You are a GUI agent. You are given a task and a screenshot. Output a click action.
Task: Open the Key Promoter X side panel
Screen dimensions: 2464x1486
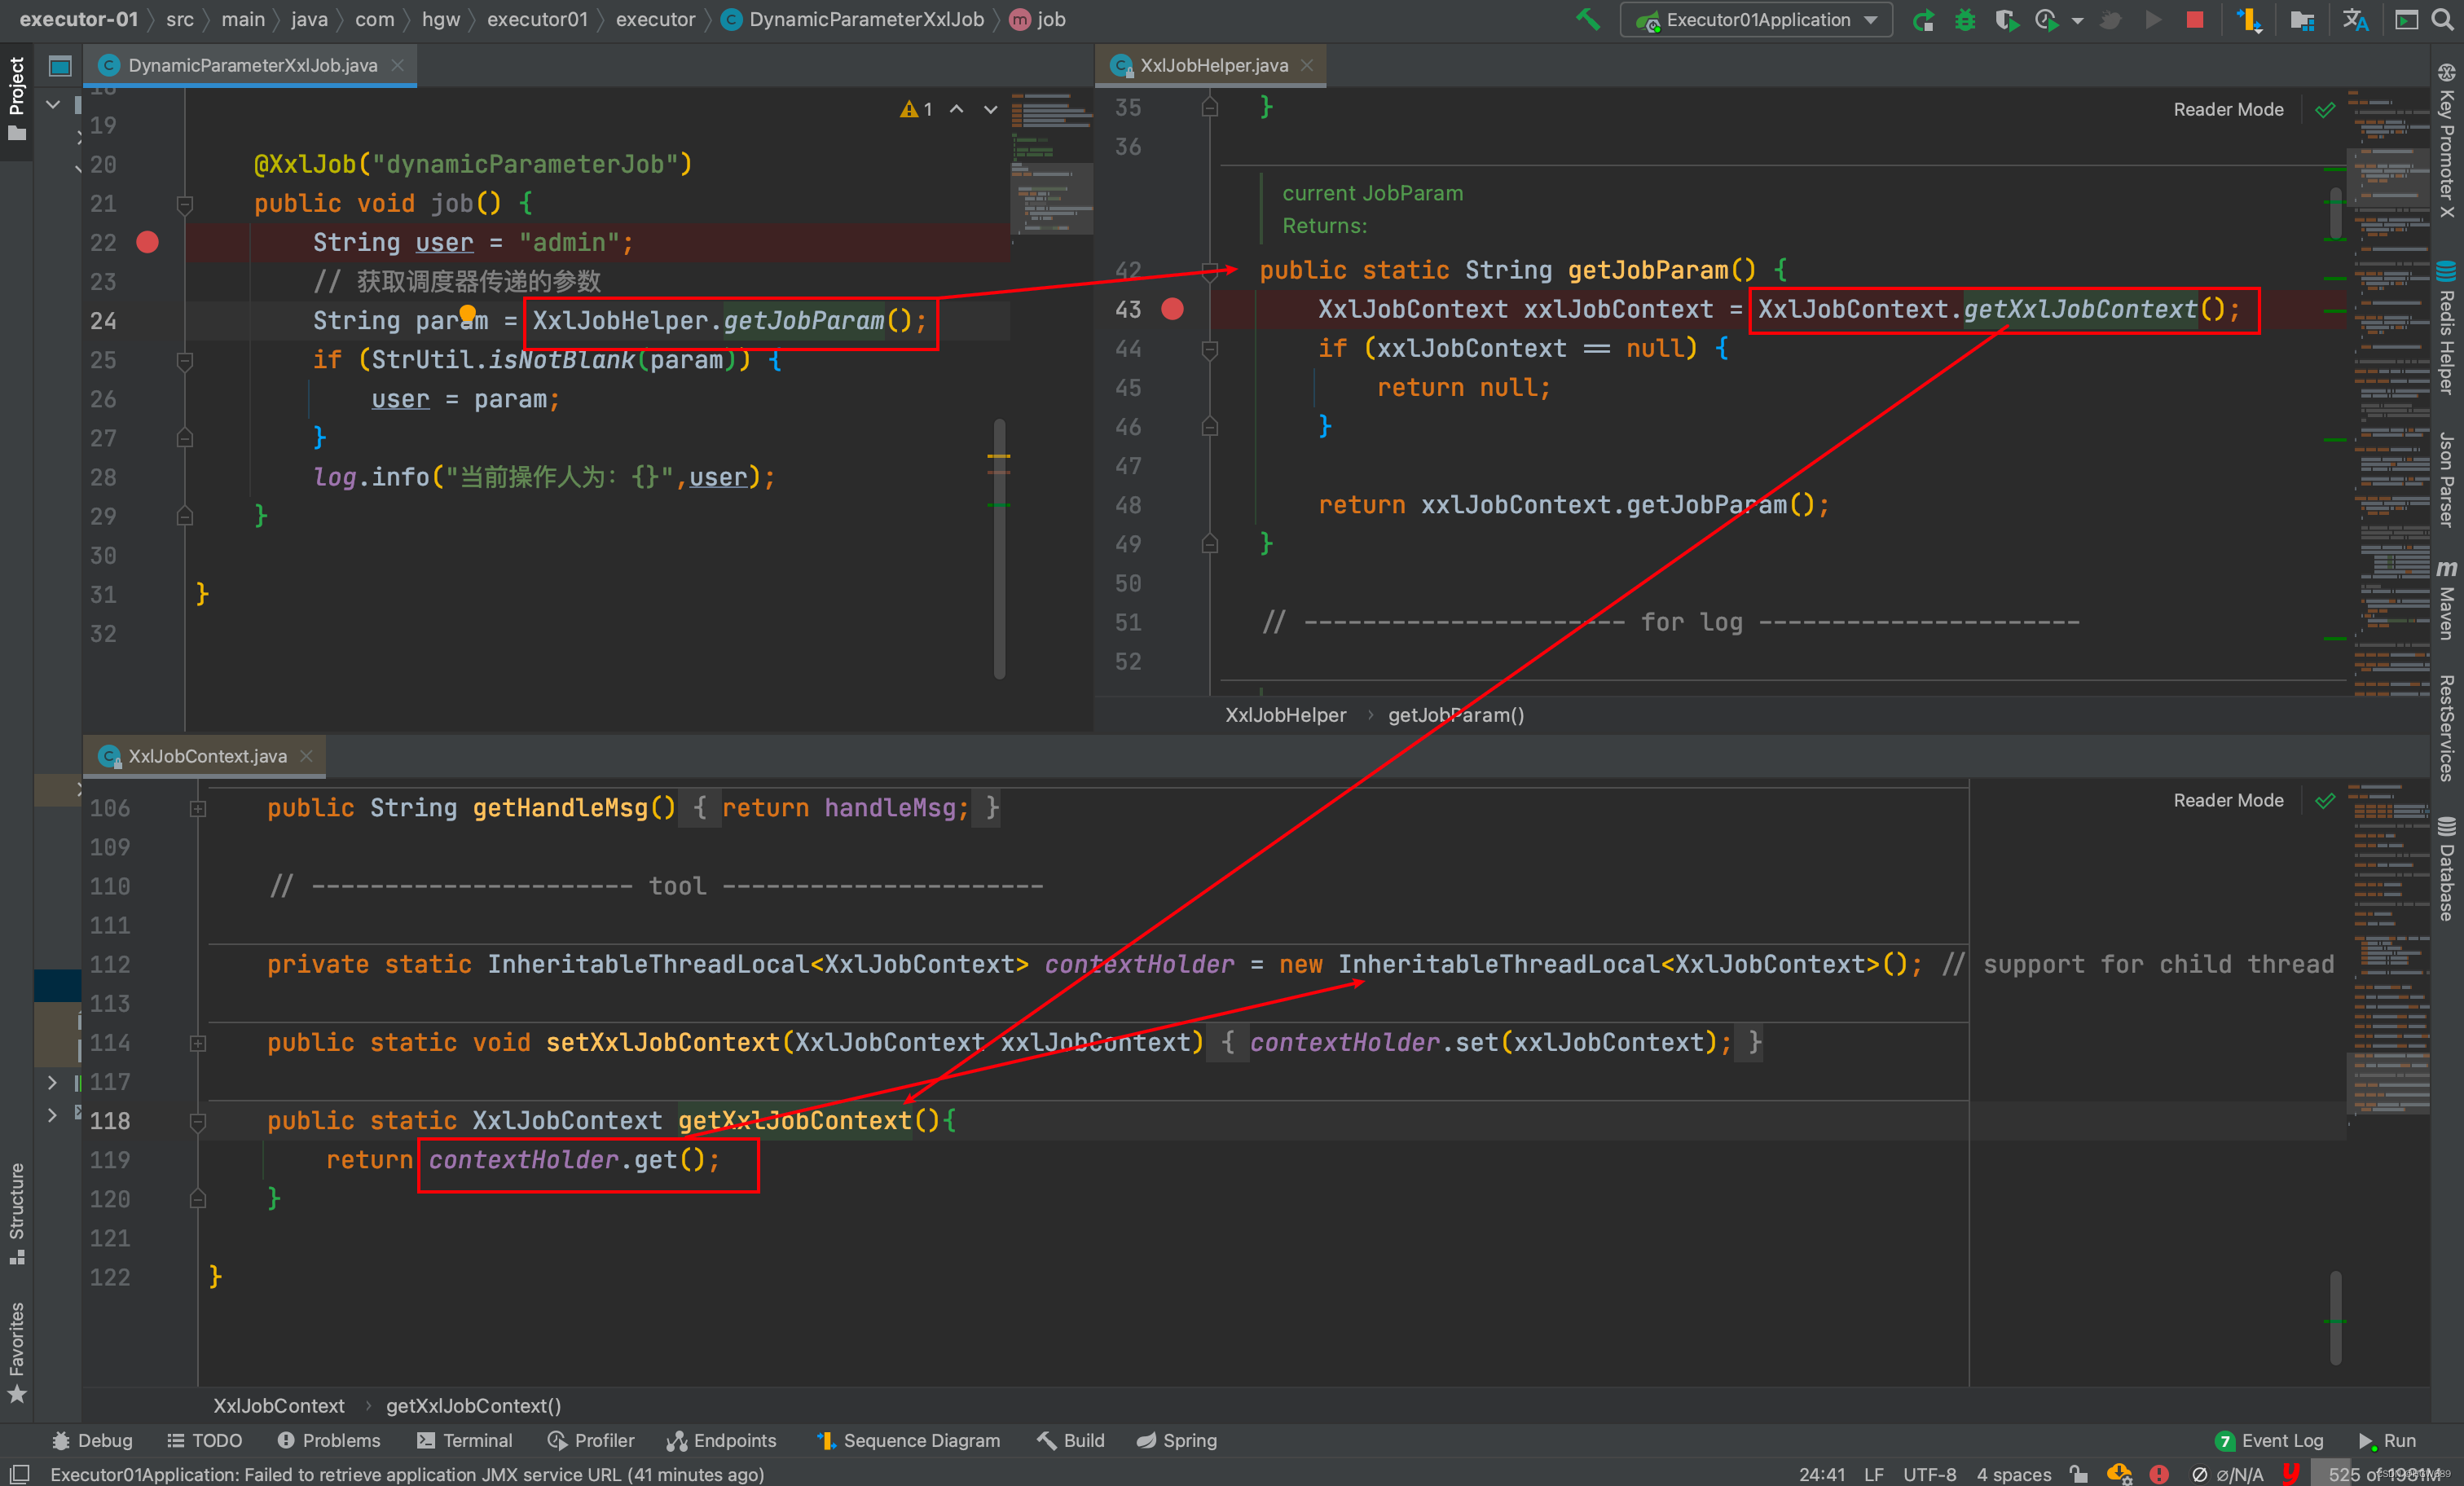pyautogui.click(x=2447, y=140)
